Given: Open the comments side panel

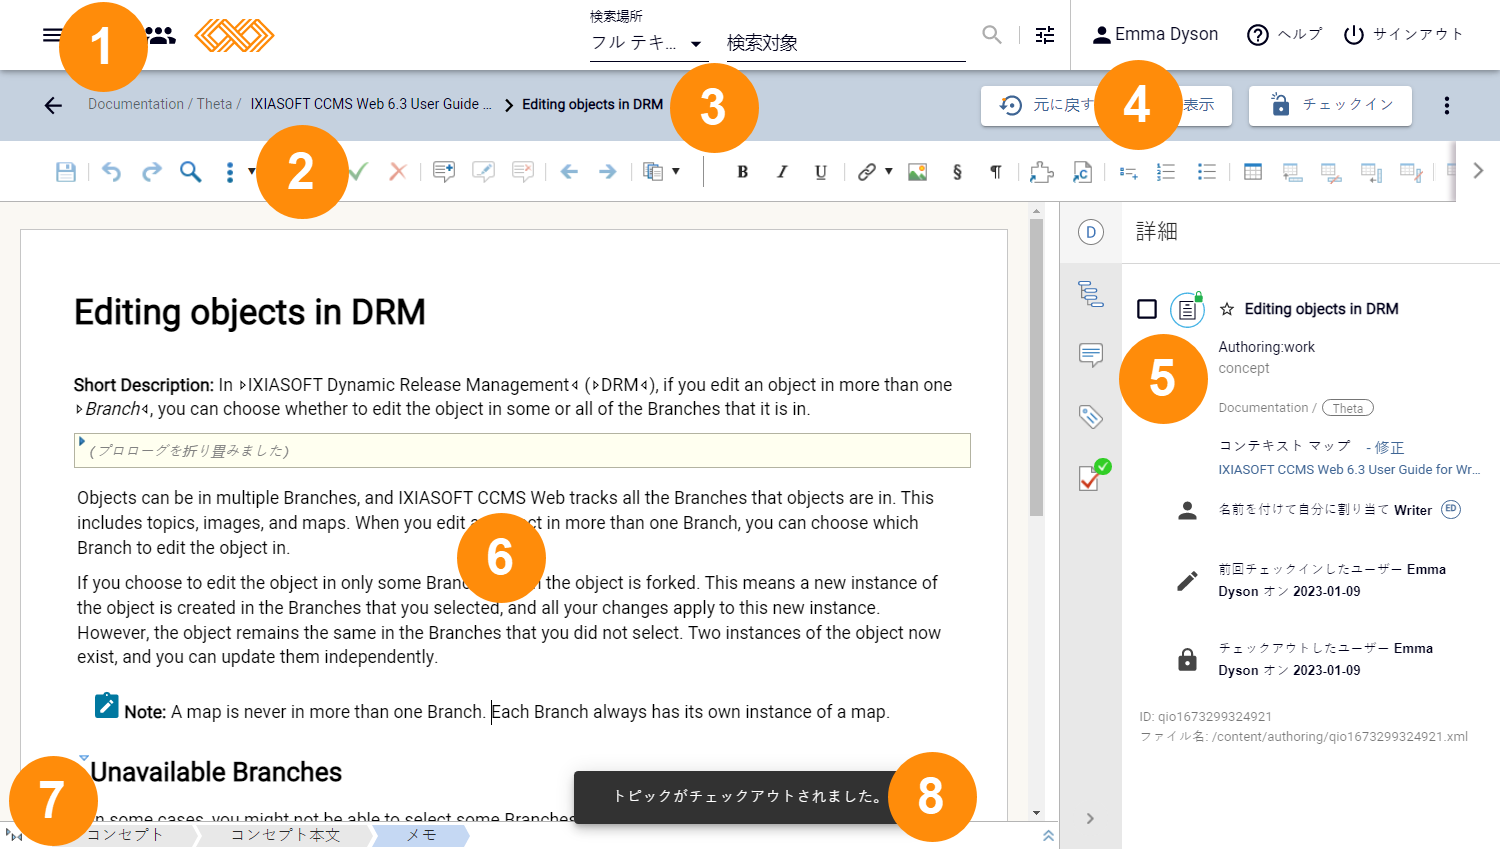Looking at the screenshot, I should [x=1091, y=355].
